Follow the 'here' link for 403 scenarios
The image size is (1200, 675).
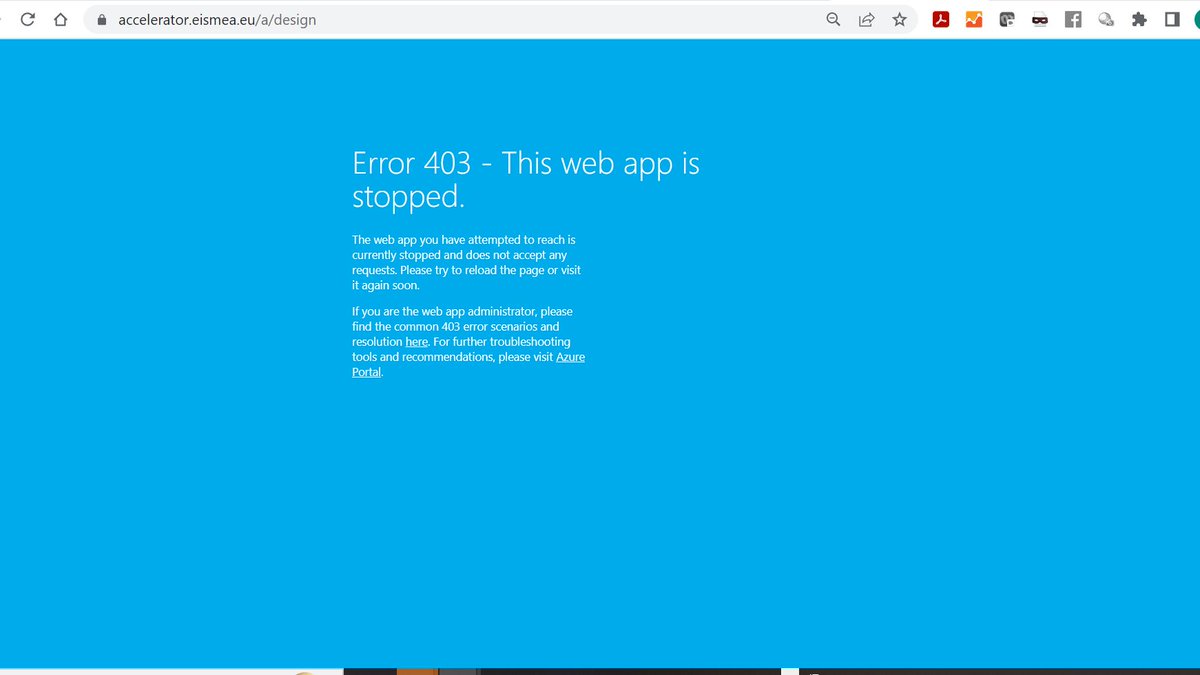pos(416,342)
